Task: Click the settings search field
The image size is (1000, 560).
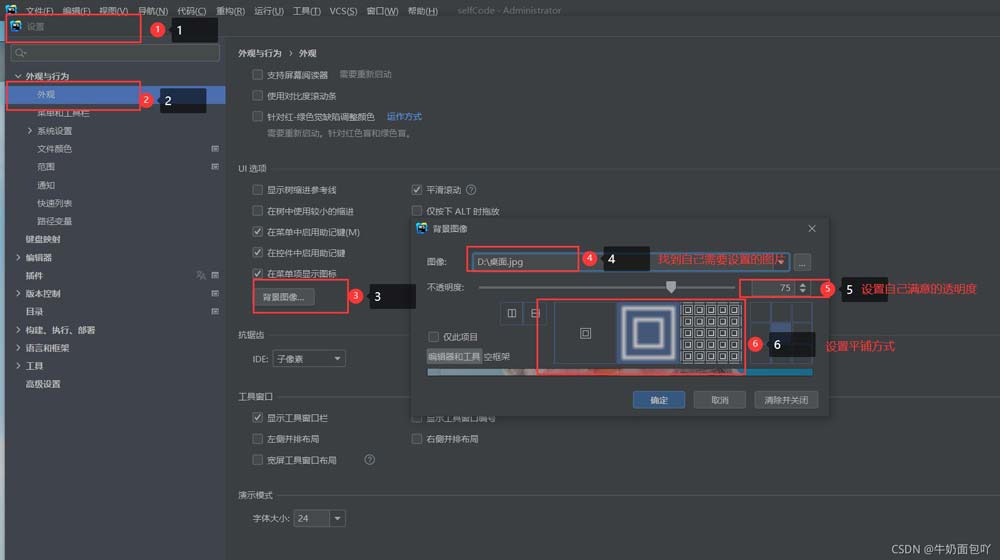Action: (115, 53)
